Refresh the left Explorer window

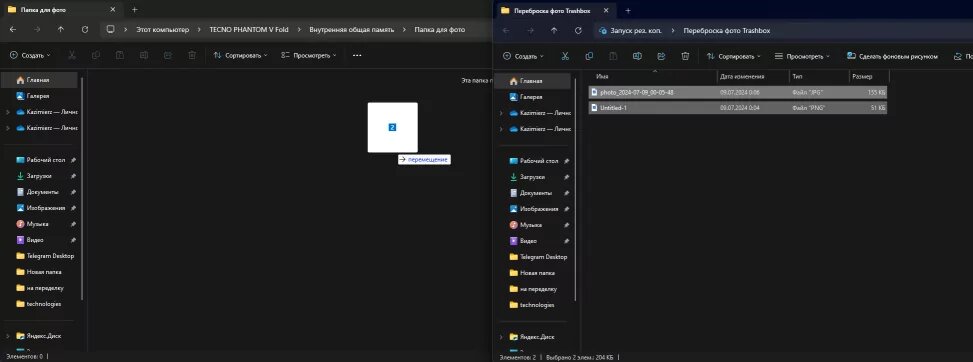tap(84, 30)
